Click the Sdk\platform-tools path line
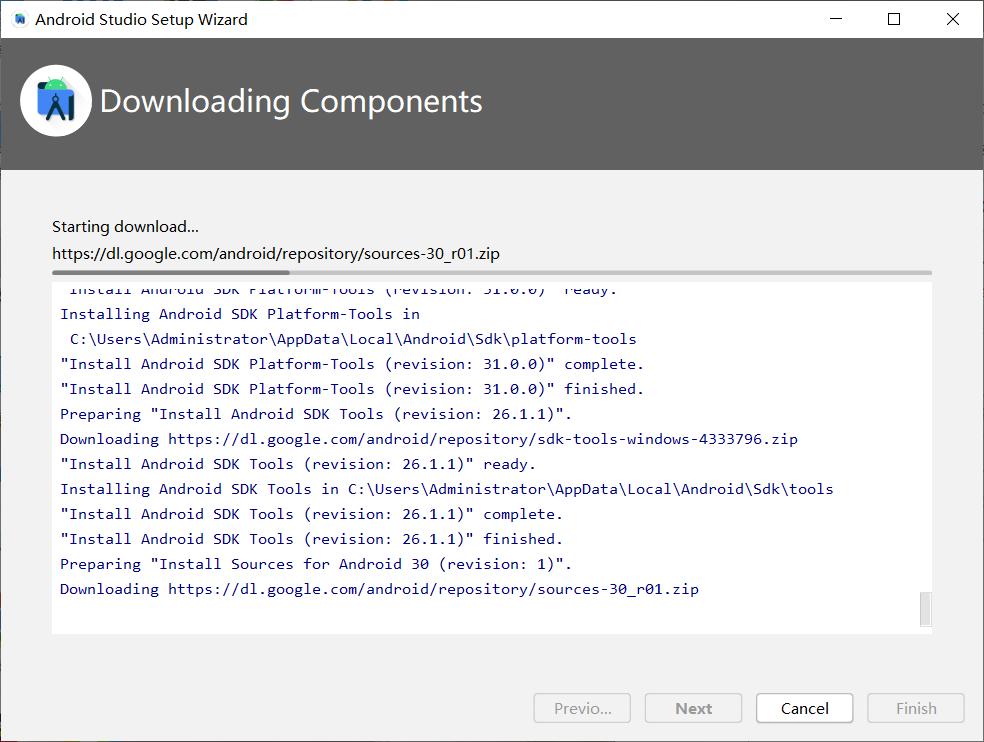 point(353,339)
